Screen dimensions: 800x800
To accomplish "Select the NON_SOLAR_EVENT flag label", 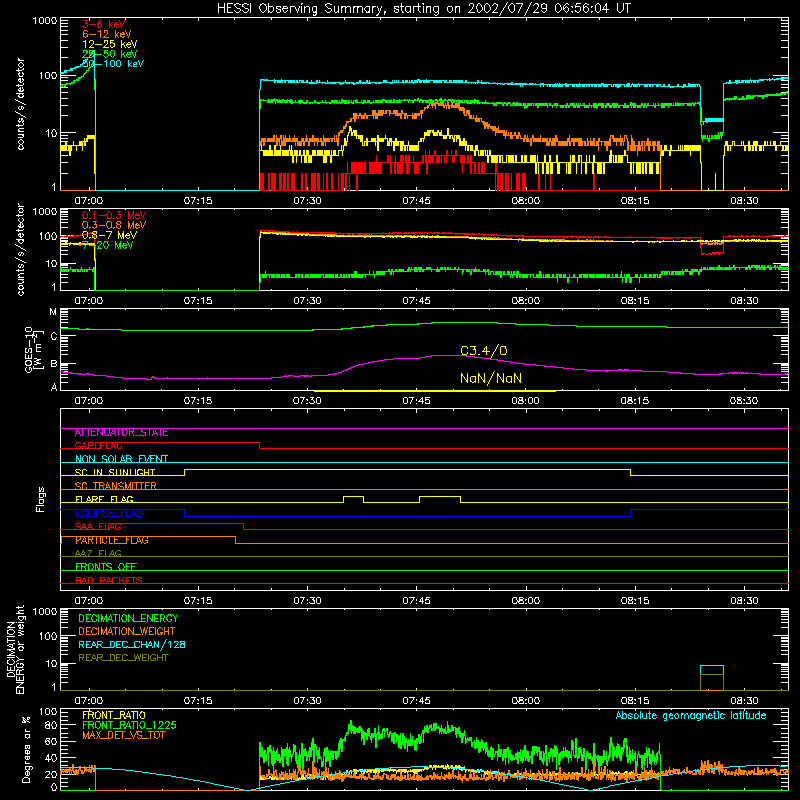I will [x=121, y=459].
